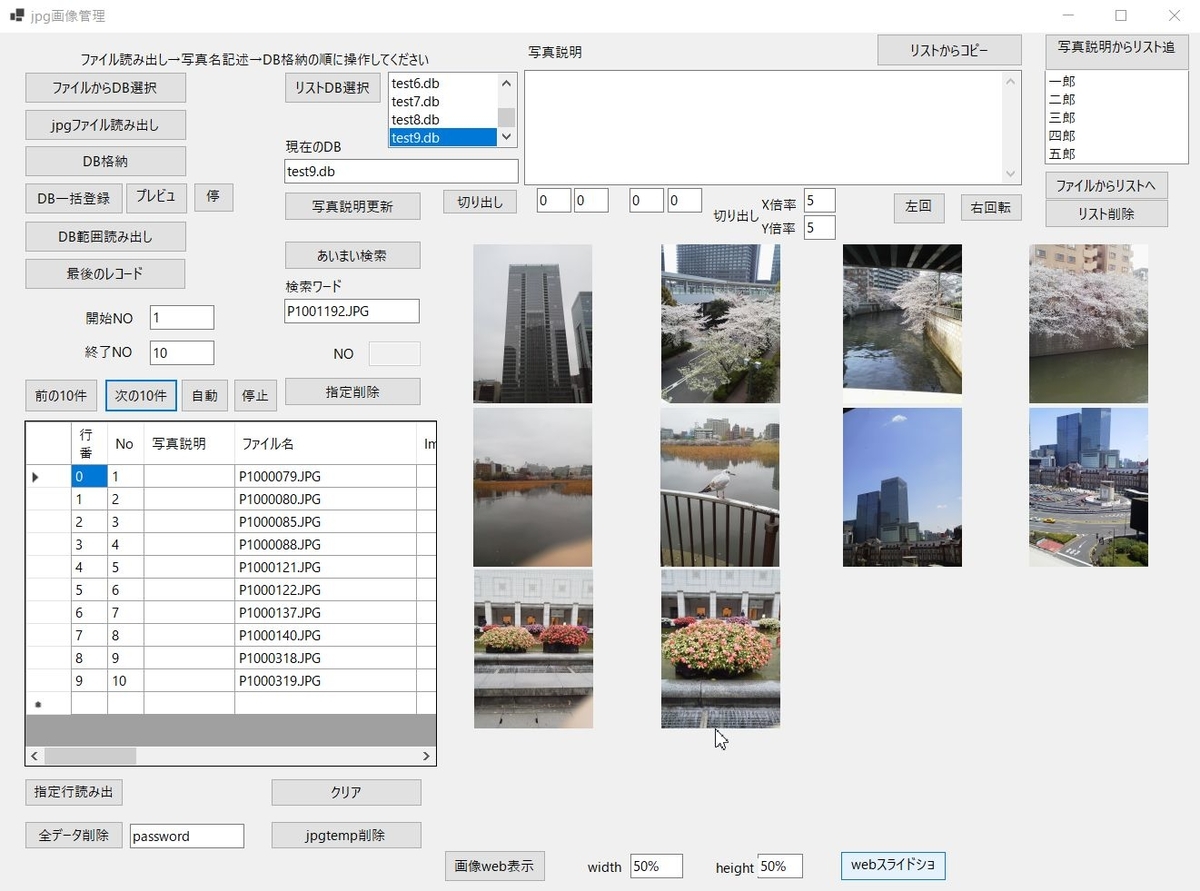
Task: Click リストDB選択 button
Action: [x=333, y=87]
